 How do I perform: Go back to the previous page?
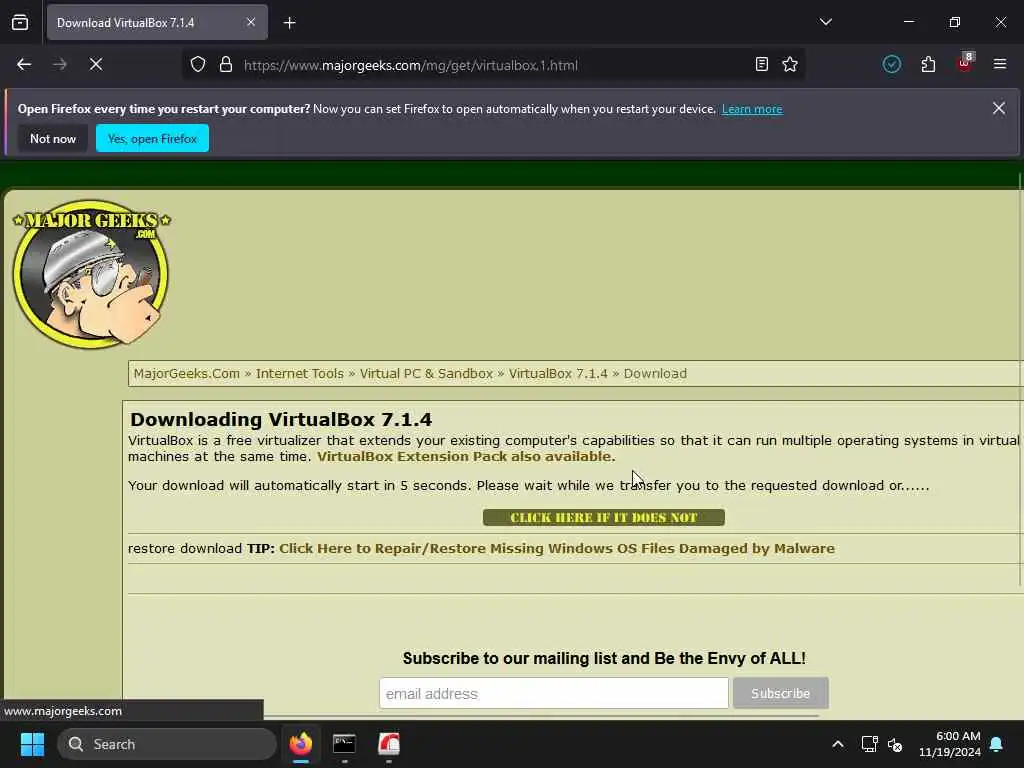[24, 64]
